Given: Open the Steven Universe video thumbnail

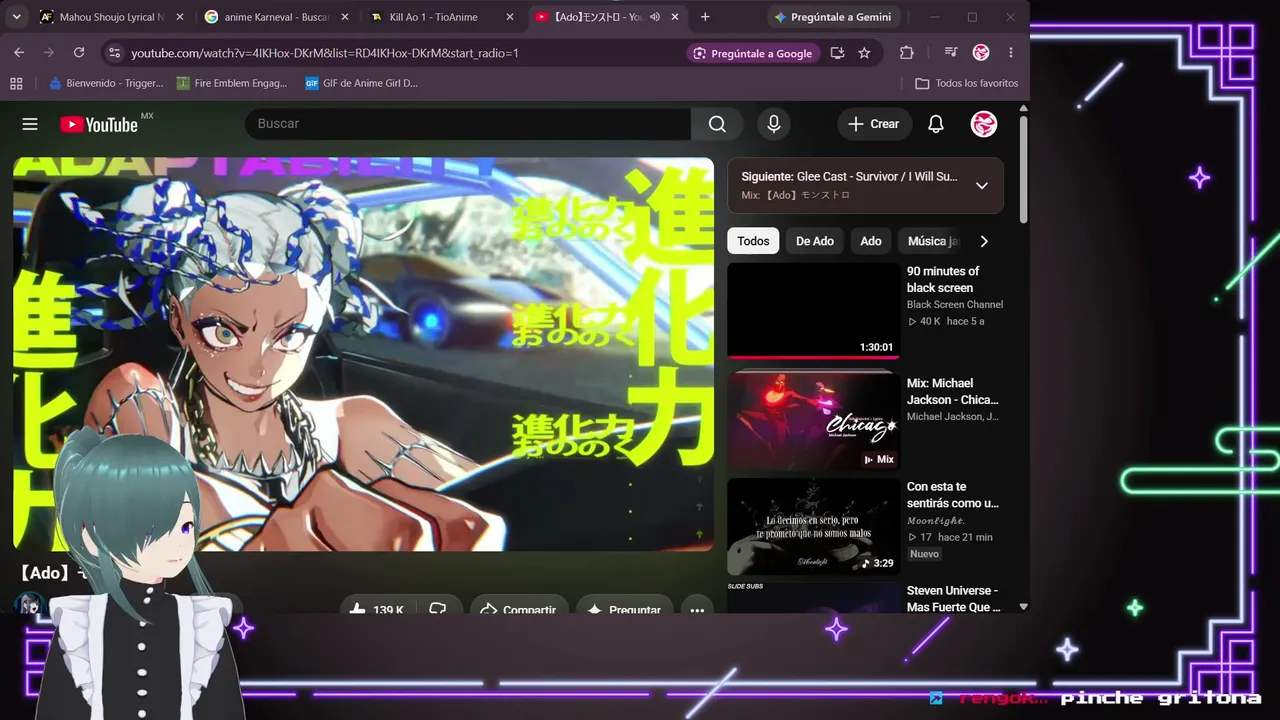Looking at the screenshot, I should (813, 597).
